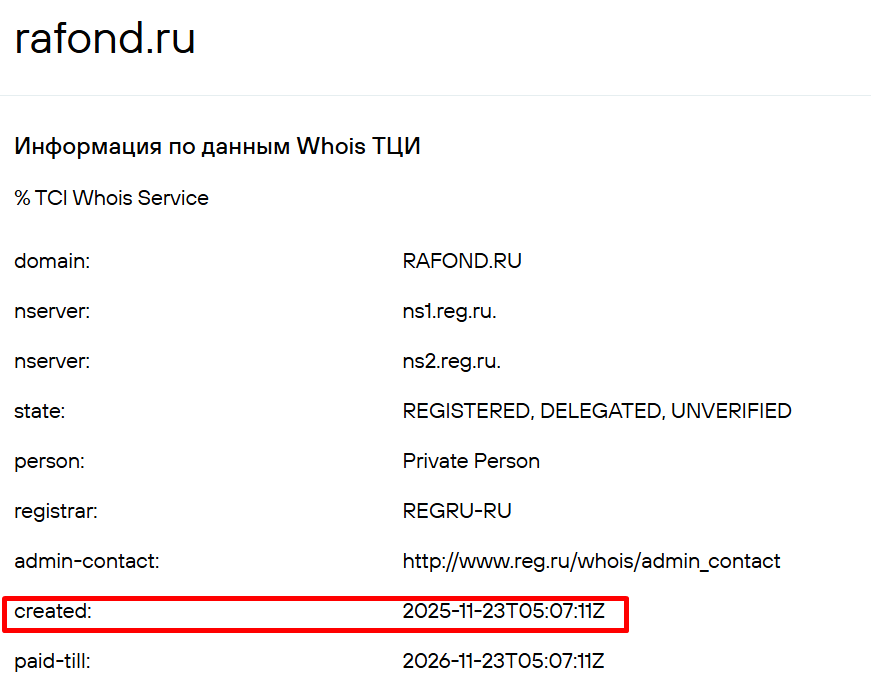Click the ns1.reg.ru. nameserver value
Screen dimensions: 871x691
pyautogui.click(x=449, y=311)
